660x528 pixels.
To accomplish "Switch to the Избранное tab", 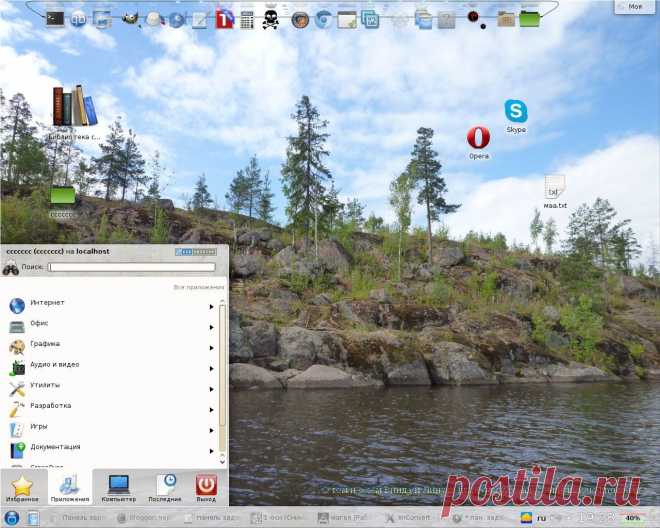I will click(x=23, y=487).
